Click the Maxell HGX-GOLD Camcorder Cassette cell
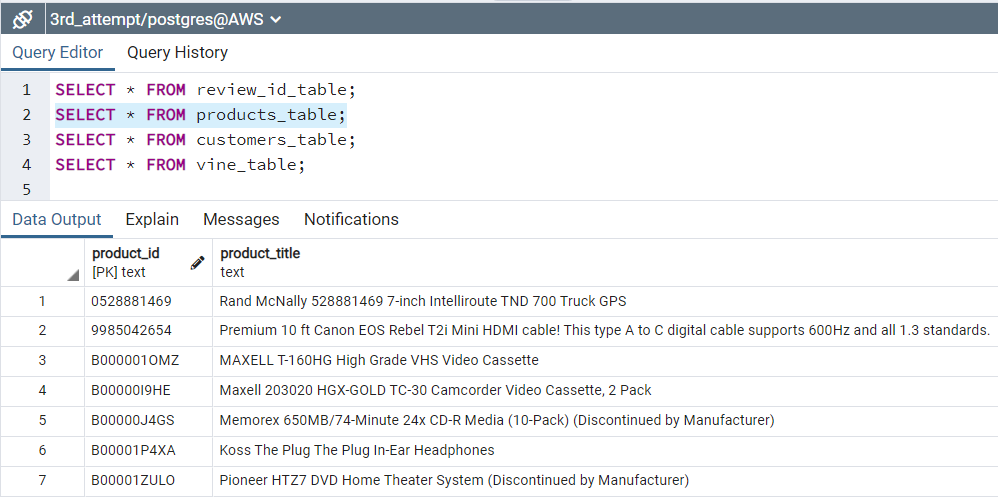Screen dimensions: 998x497 [x=605, y=391]
